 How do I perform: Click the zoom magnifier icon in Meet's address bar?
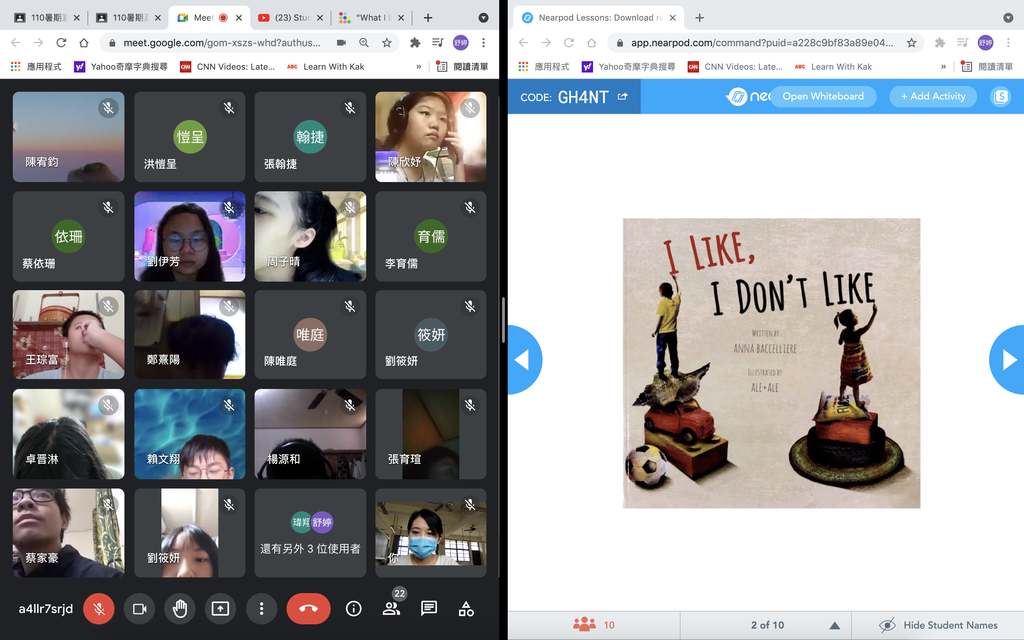coord(364,42)
